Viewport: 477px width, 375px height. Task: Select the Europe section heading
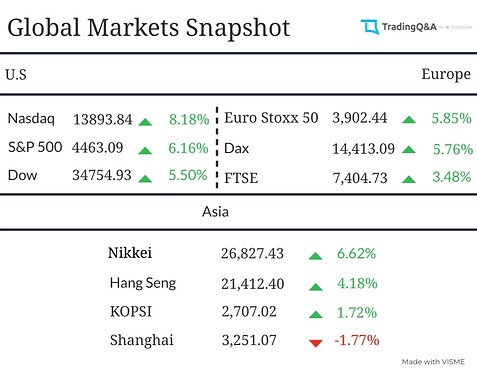[x=446, y=75]
